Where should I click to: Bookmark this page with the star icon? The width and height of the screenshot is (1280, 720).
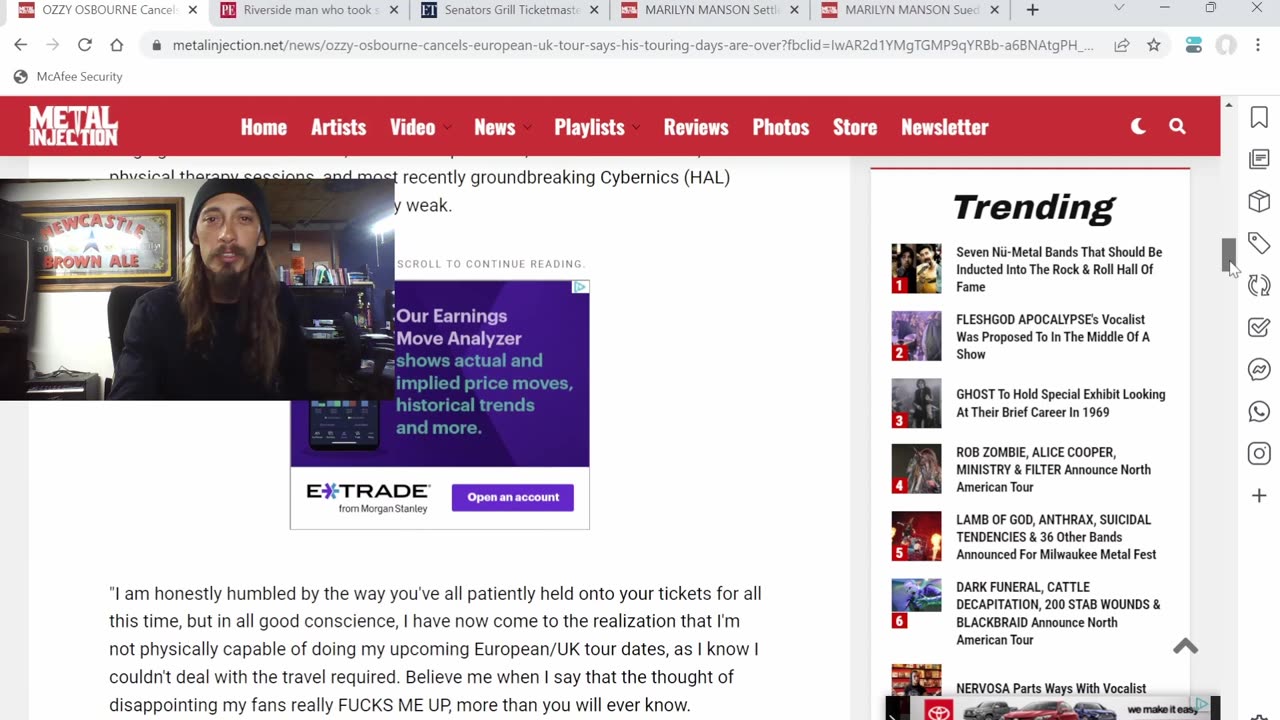click(1154, 45)
